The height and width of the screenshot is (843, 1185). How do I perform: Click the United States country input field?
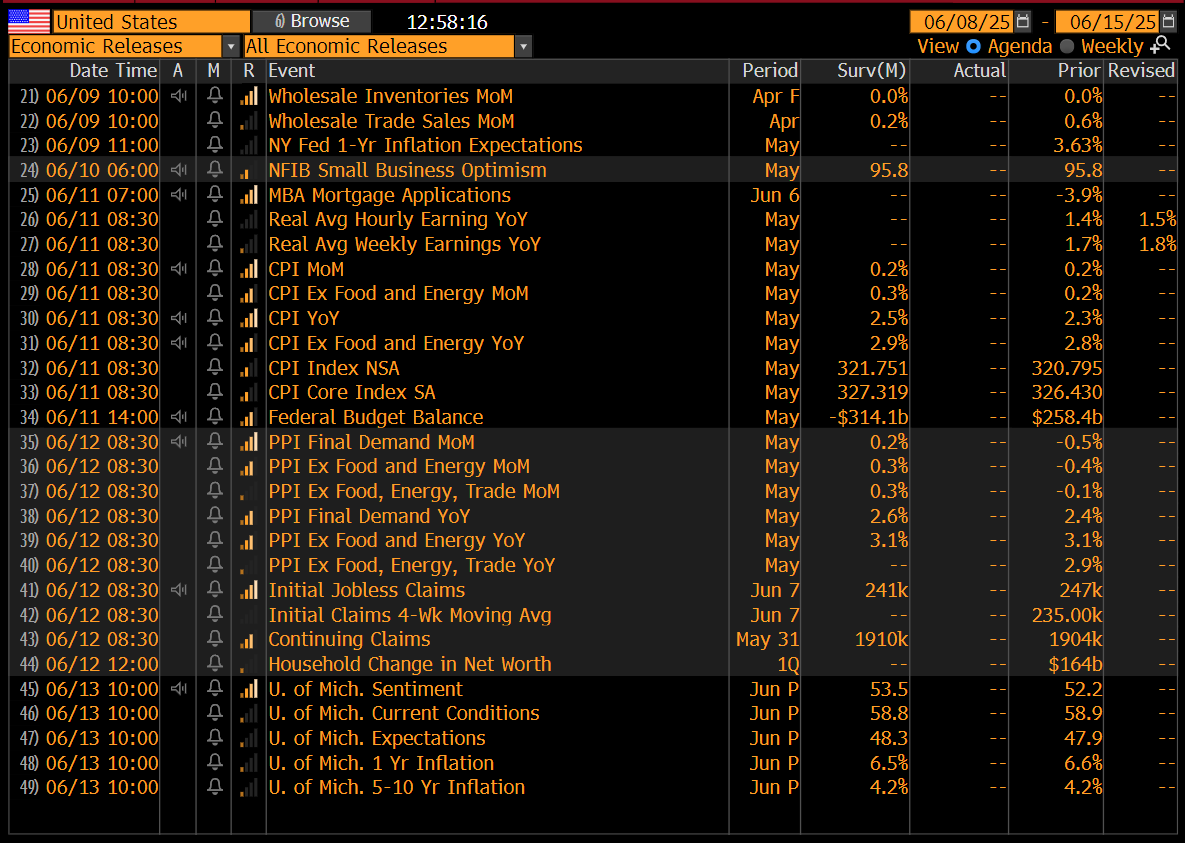coord(151,21)
